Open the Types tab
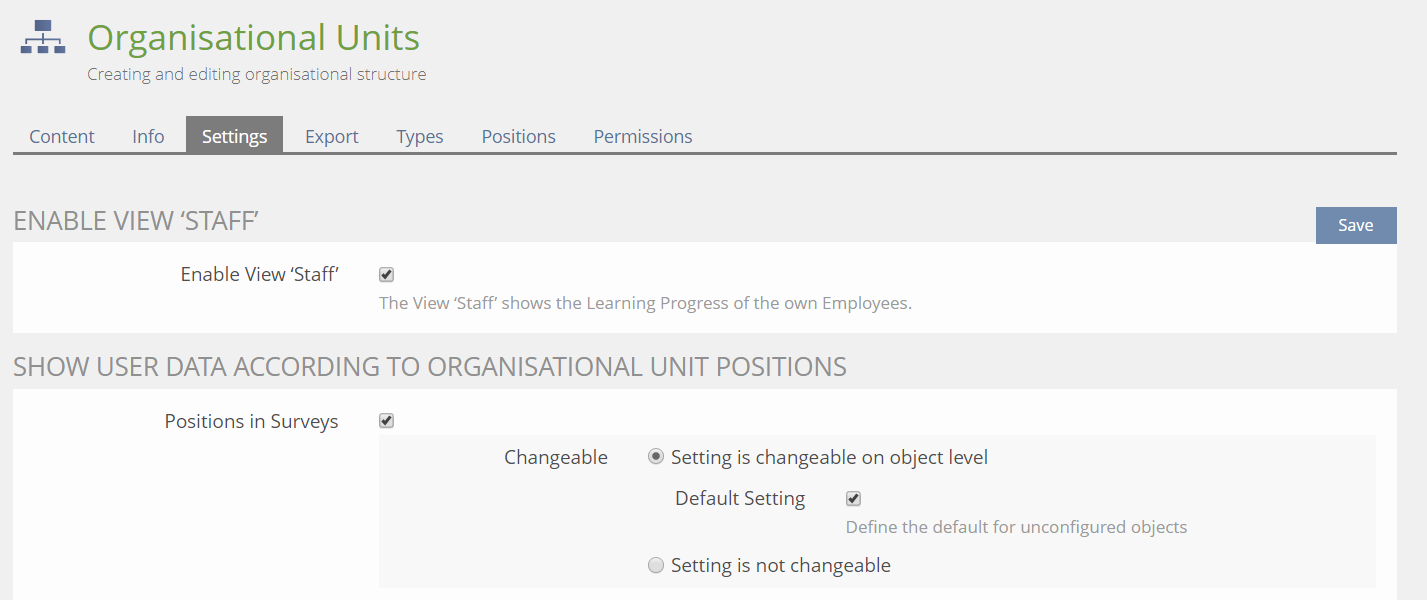Viewport: 1427px width, 600px height. tap(420, 136)
